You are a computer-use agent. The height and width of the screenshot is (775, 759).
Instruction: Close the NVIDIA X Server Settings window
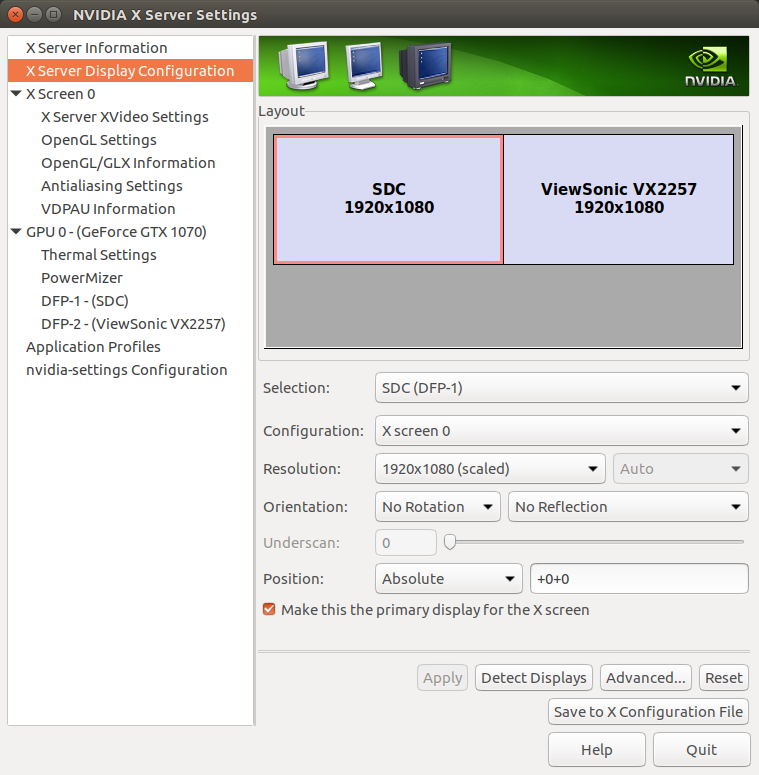tap(15, 14)
